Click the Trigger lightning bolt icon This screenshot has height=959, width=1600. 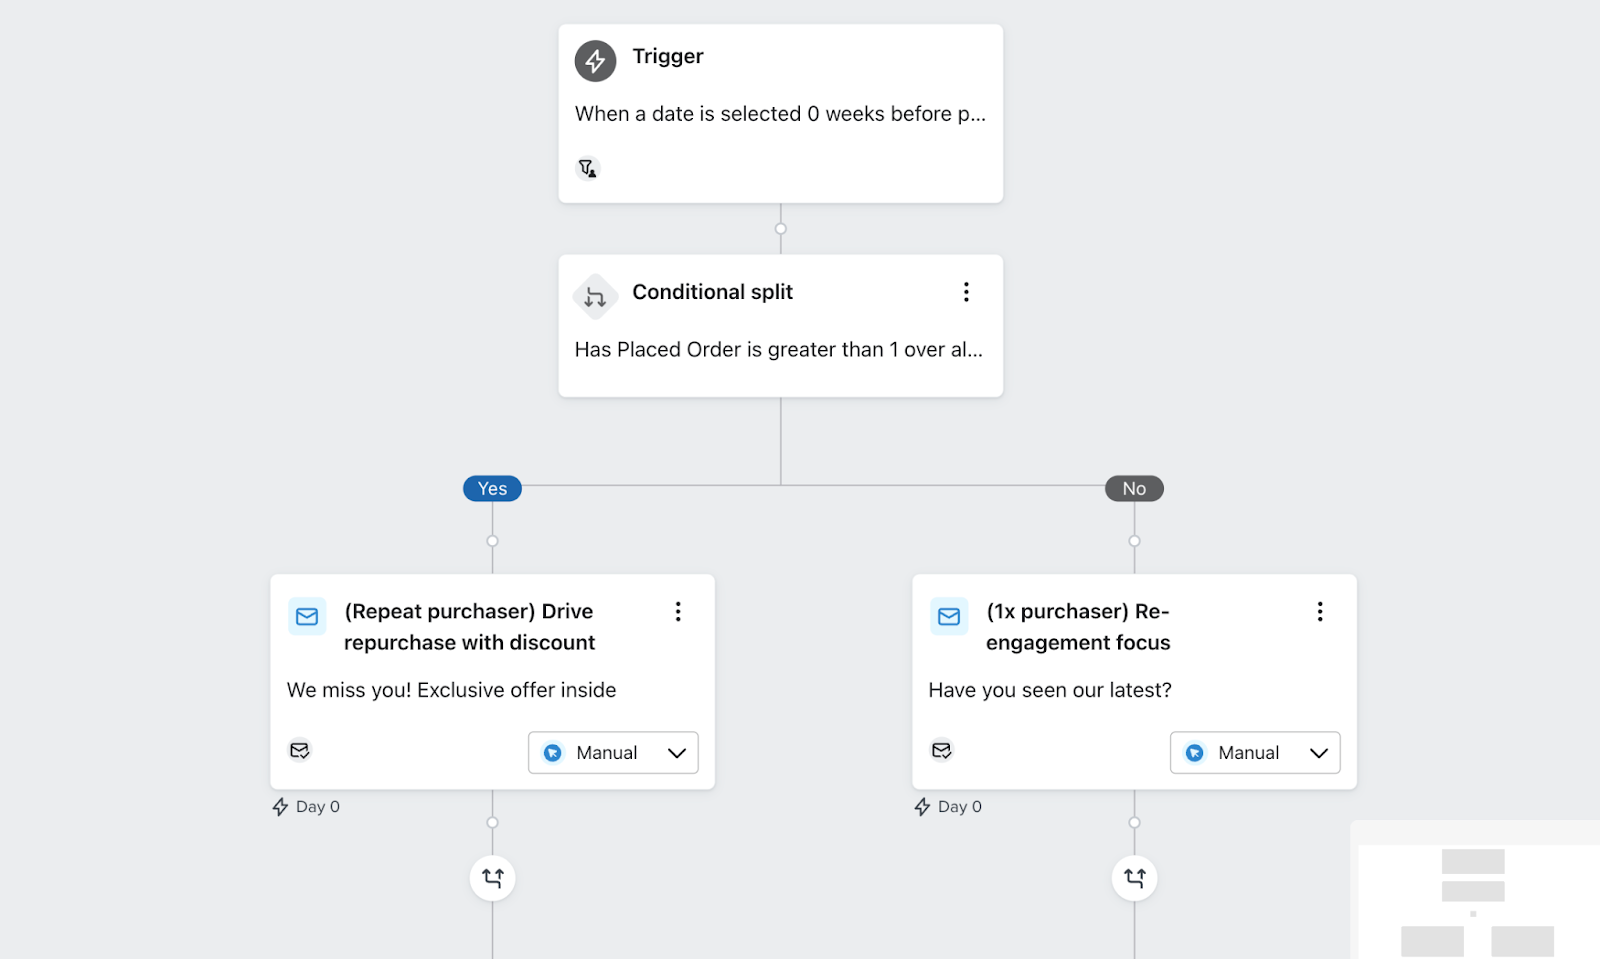[x=595, y=61]
